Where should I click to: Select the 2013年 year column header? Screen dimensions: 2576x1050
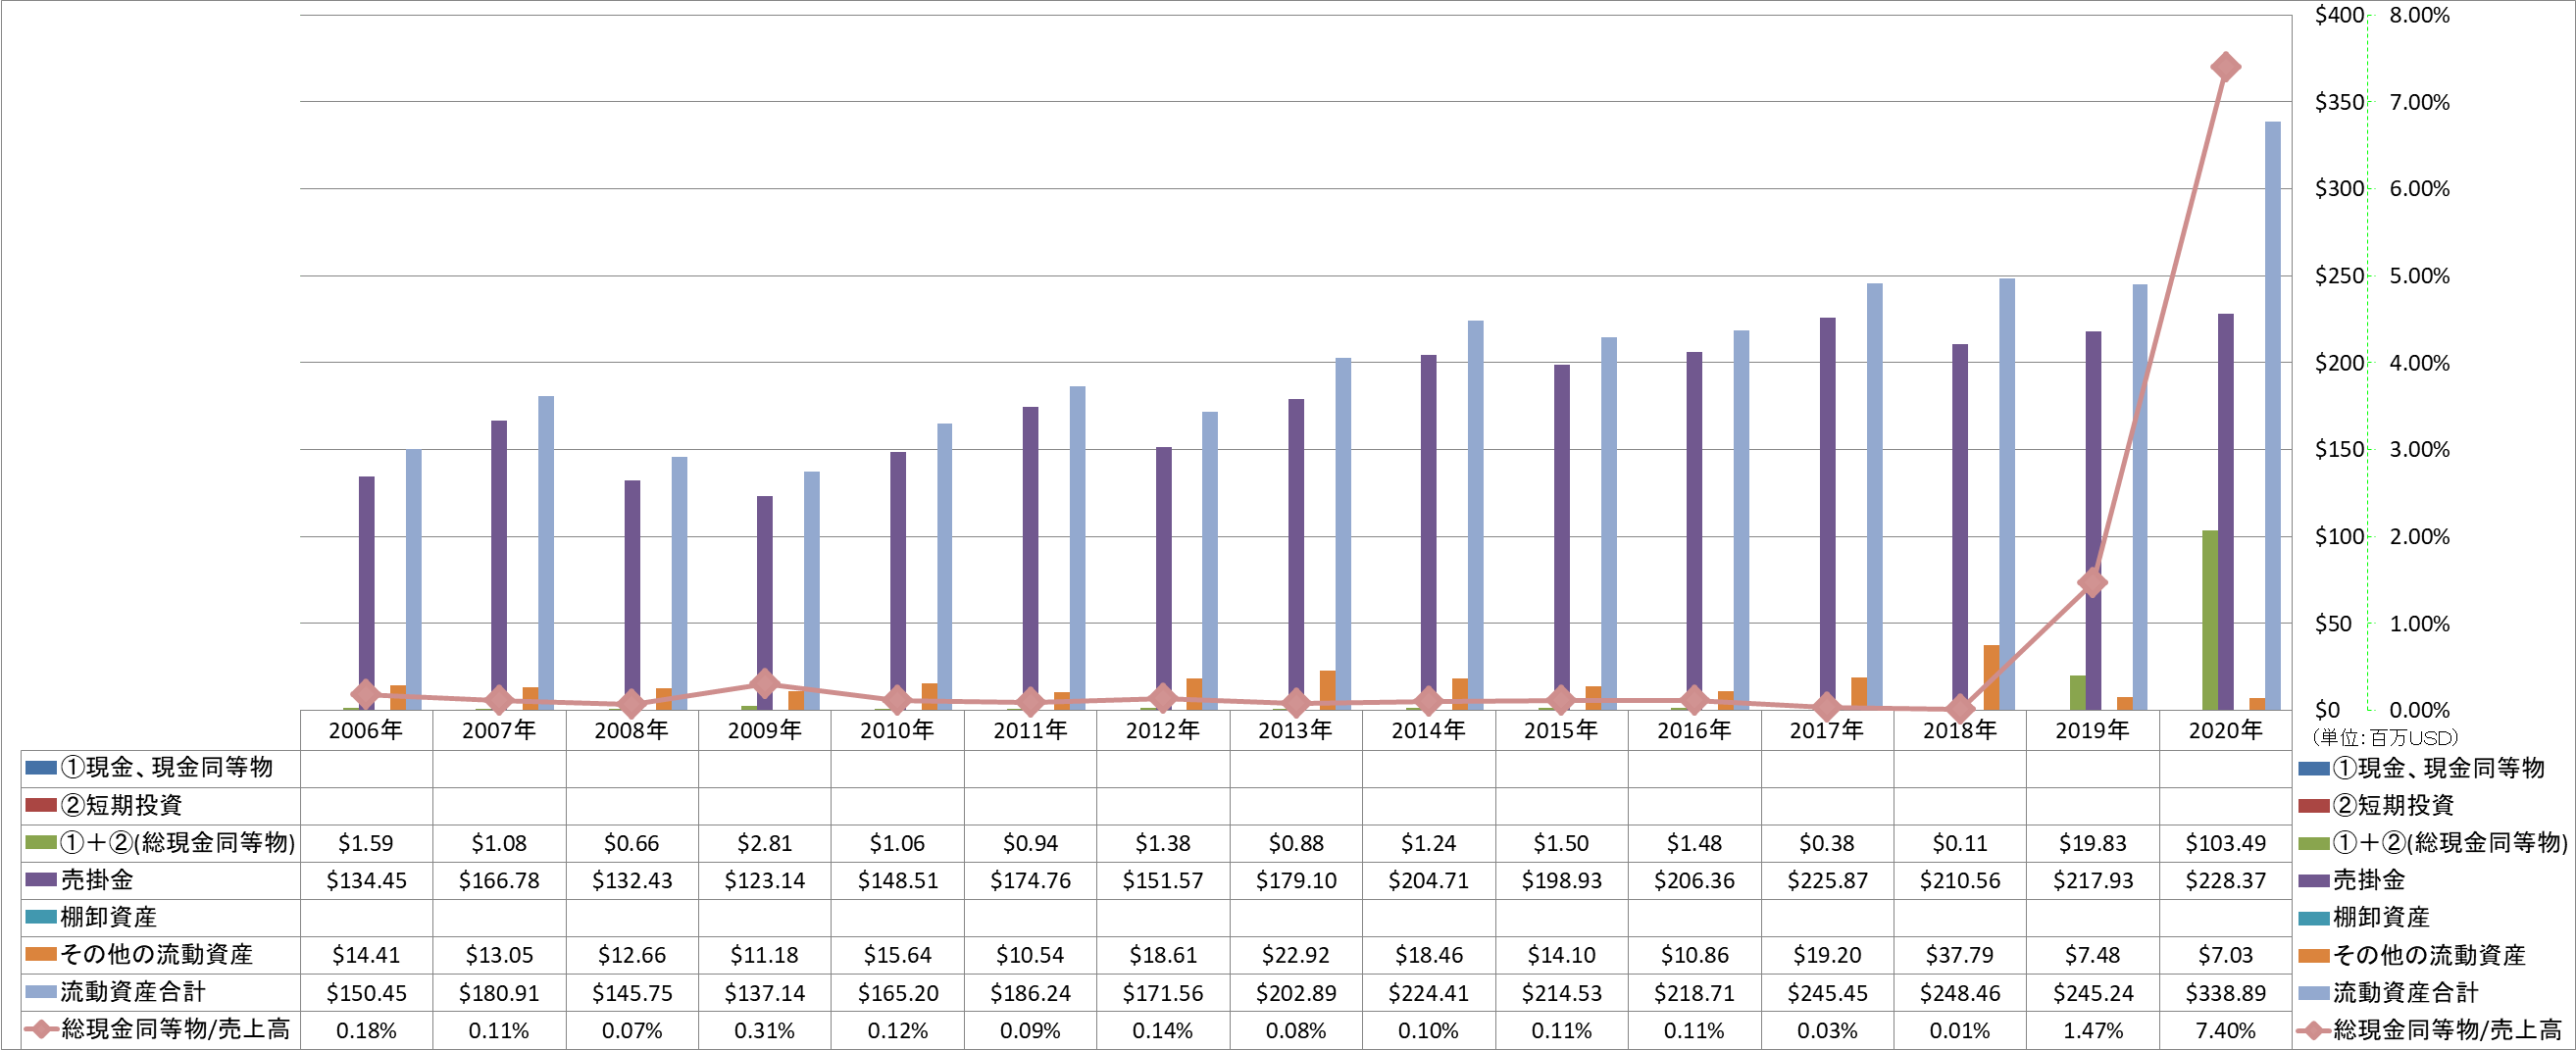1295,730
